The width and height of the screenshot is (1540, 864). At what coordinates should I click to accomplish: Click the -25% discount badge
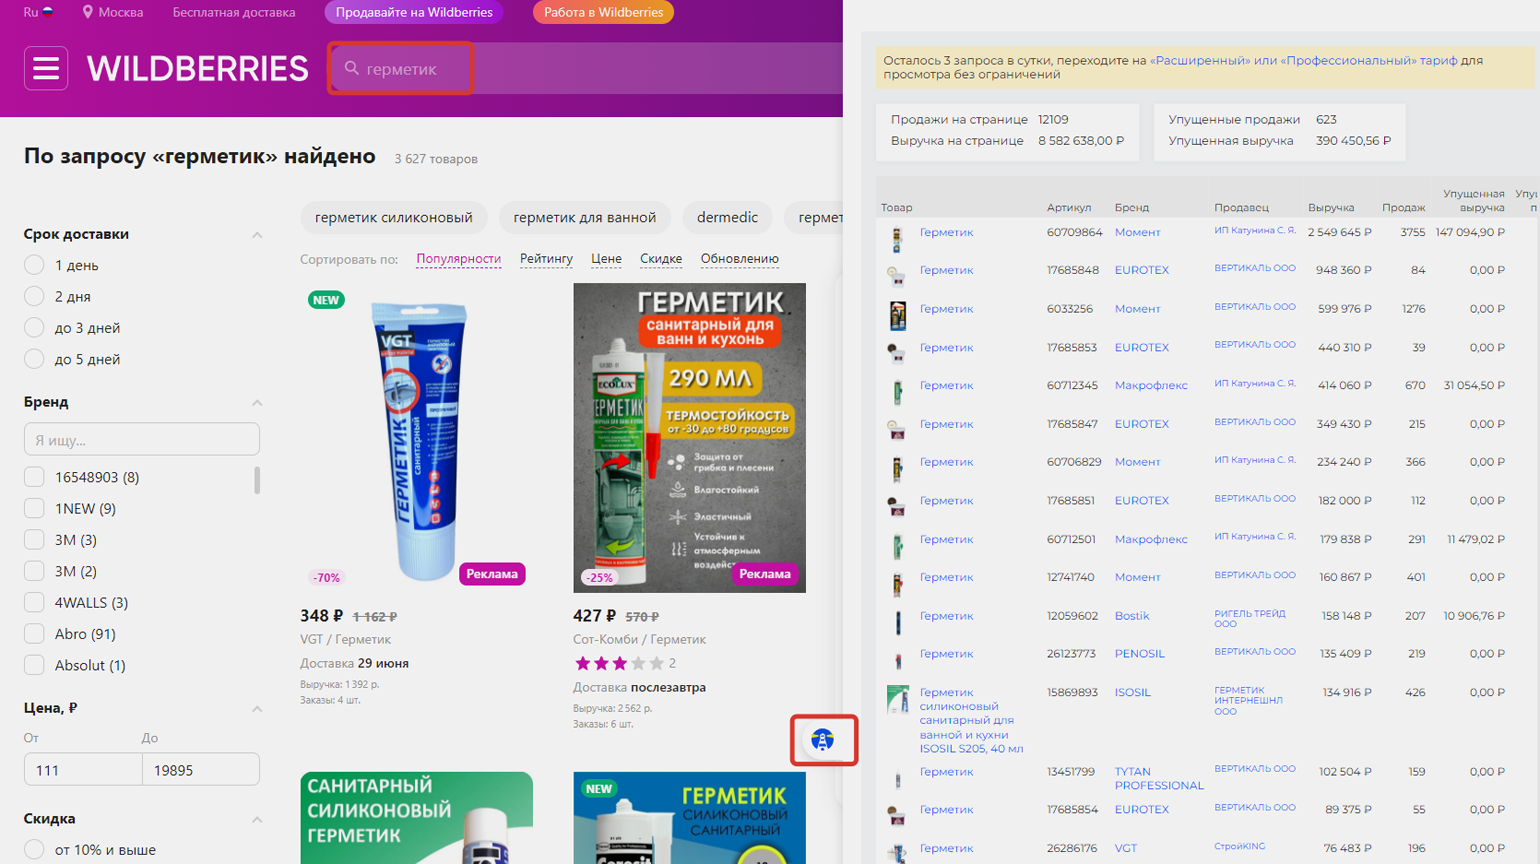599,577
